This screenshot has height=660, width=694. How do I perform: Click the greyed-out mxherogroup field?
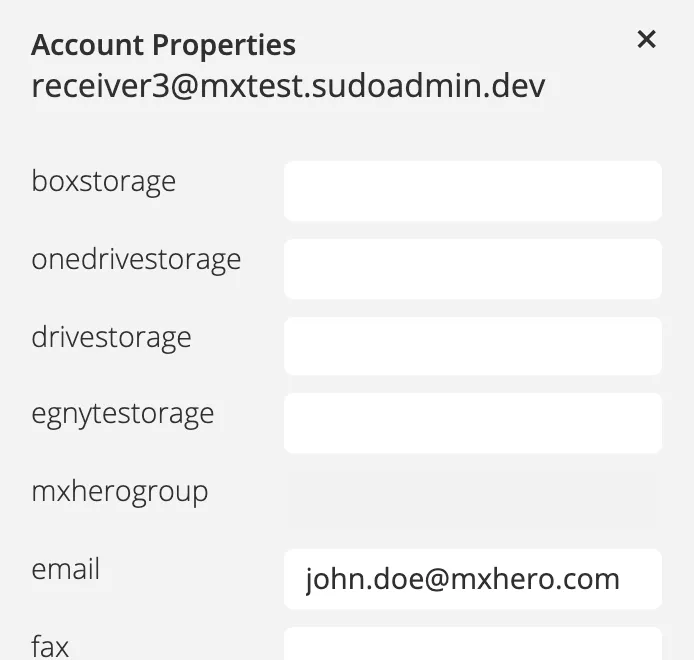pyautogui.click(x=472, y=500)
